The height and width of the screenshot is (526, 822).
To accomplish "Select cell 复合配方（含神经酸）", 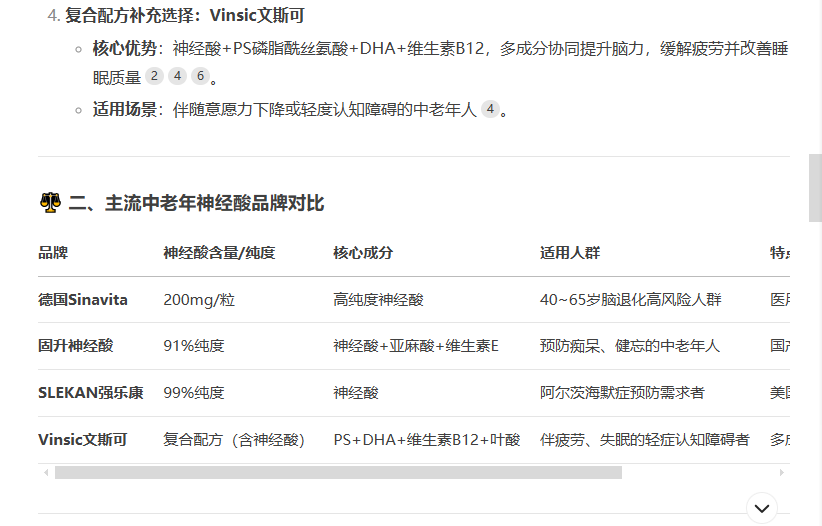I will point(234,439).
